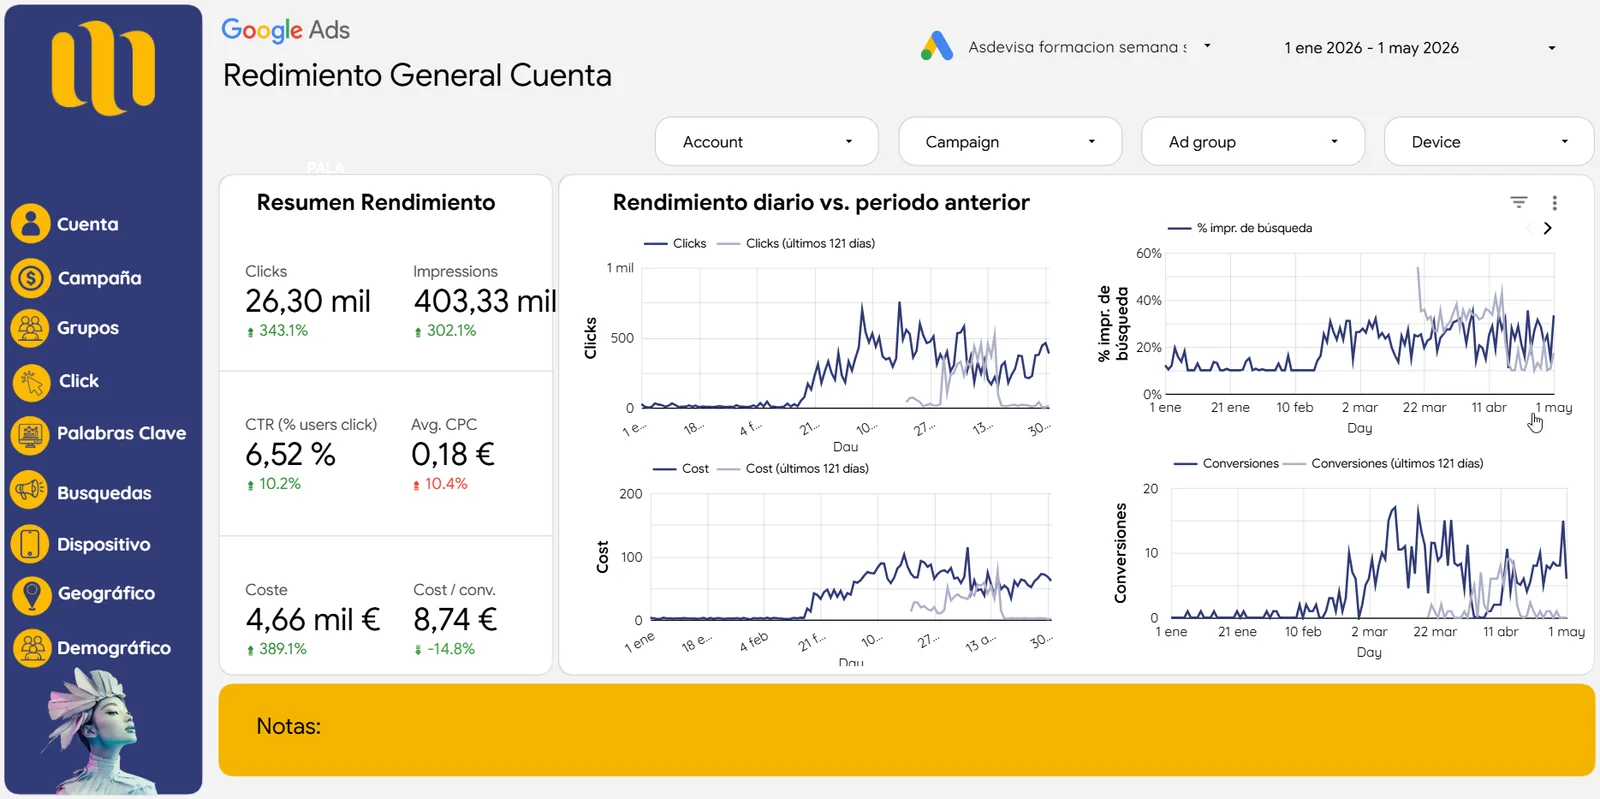Viewport: 1600px width, 799px height.
Task: Toggle the Clicks legend series
Action: (x=675, y=243)
